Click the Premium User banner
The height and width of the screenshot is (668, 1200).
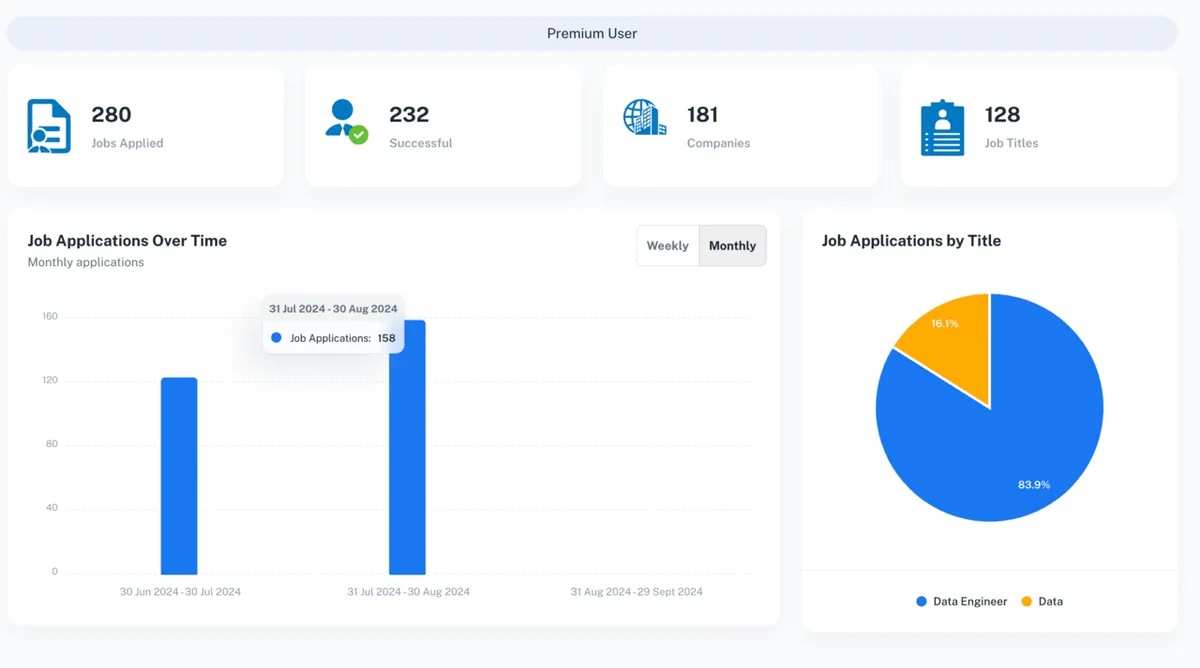click(592, 33)
